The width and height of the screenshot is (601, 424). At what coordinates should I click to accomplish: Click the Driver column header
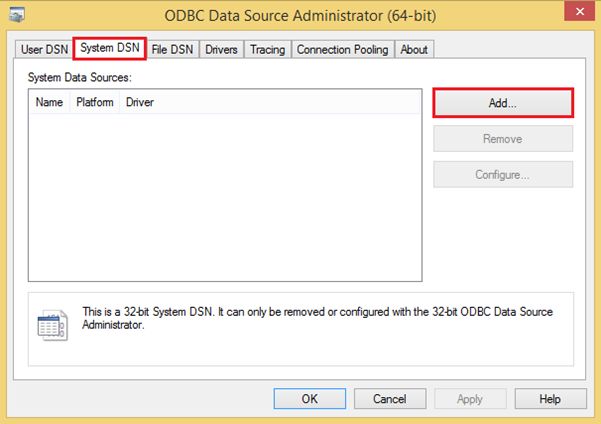pos(140,102)
